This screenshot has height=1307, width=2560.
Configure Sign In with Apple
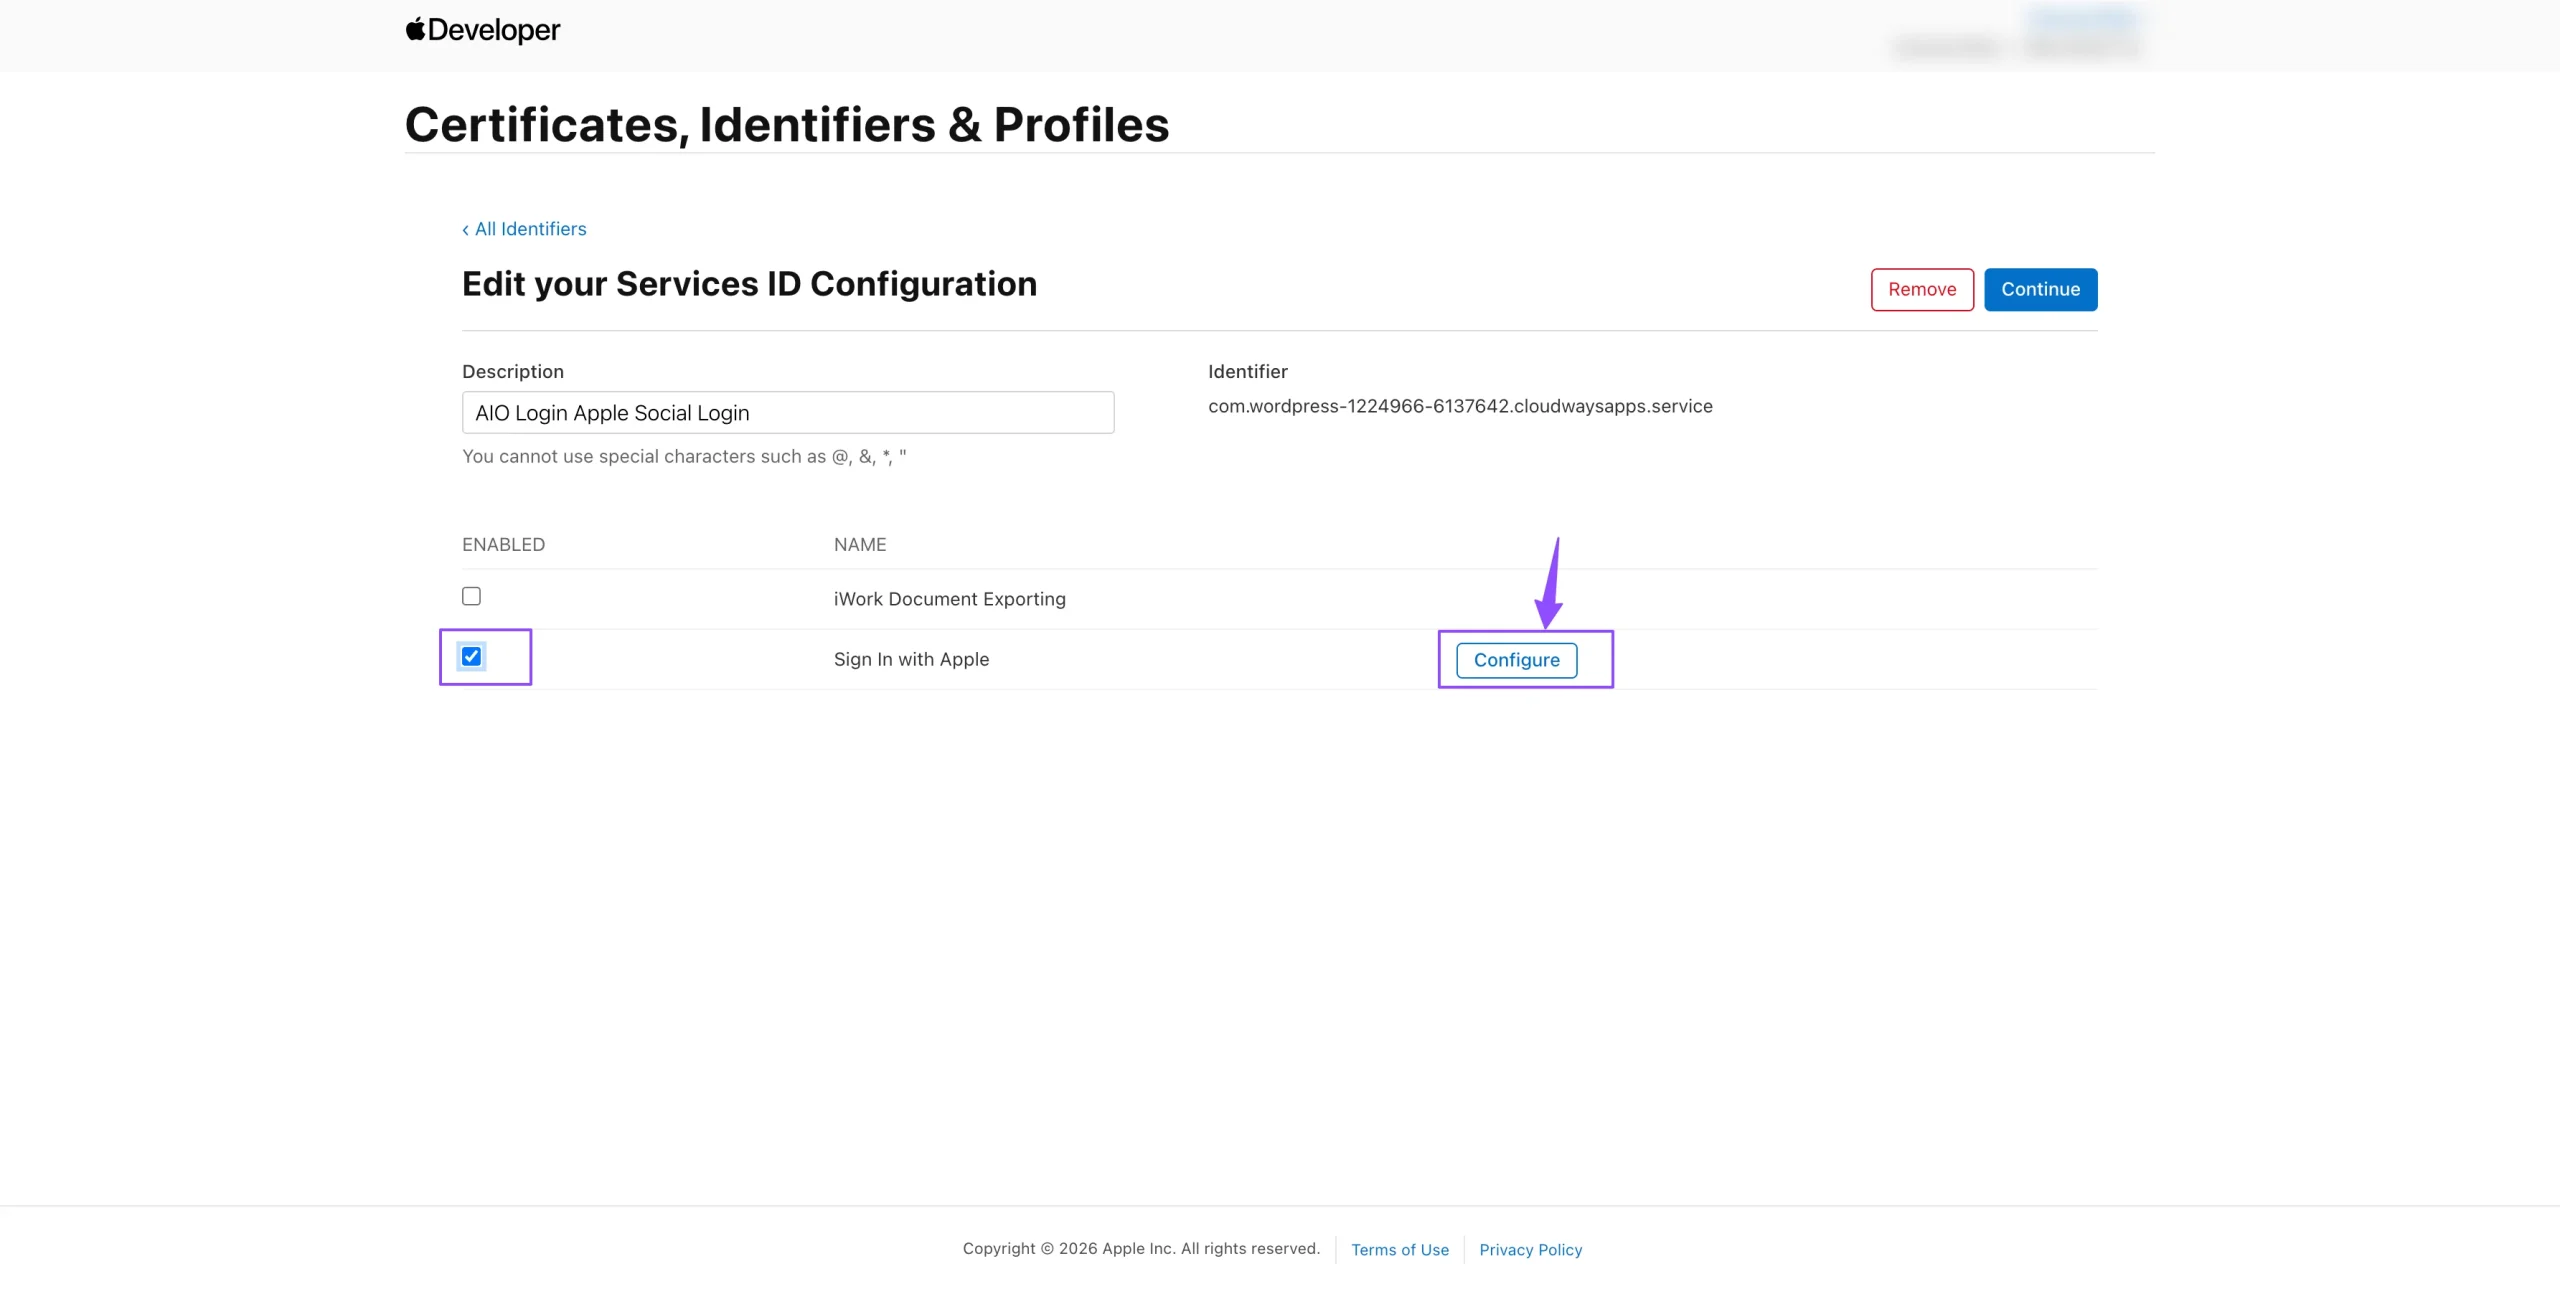1516,660
